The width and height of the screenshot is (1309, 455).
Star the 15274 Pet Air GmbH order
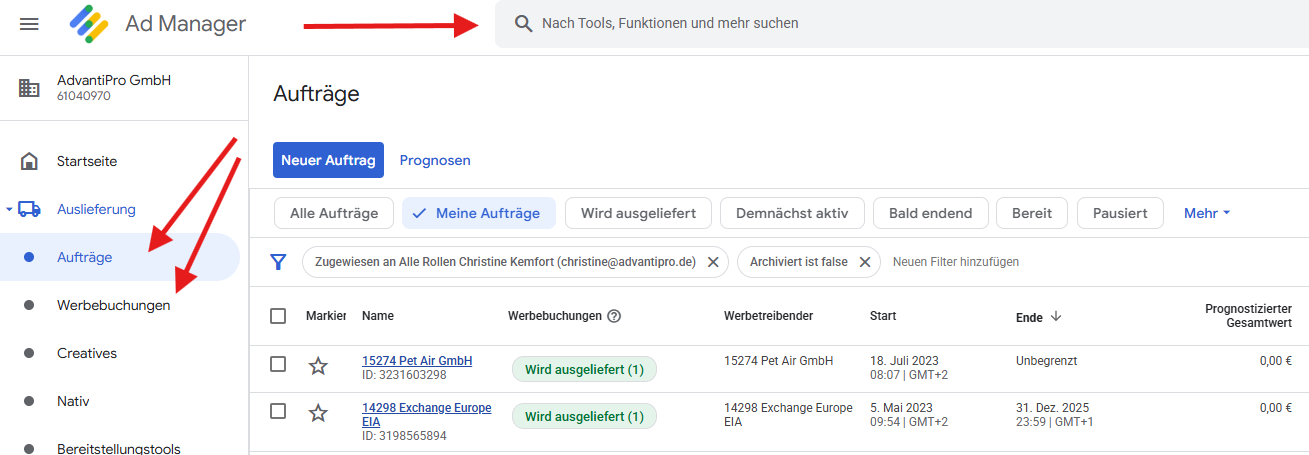pos(318,366)
